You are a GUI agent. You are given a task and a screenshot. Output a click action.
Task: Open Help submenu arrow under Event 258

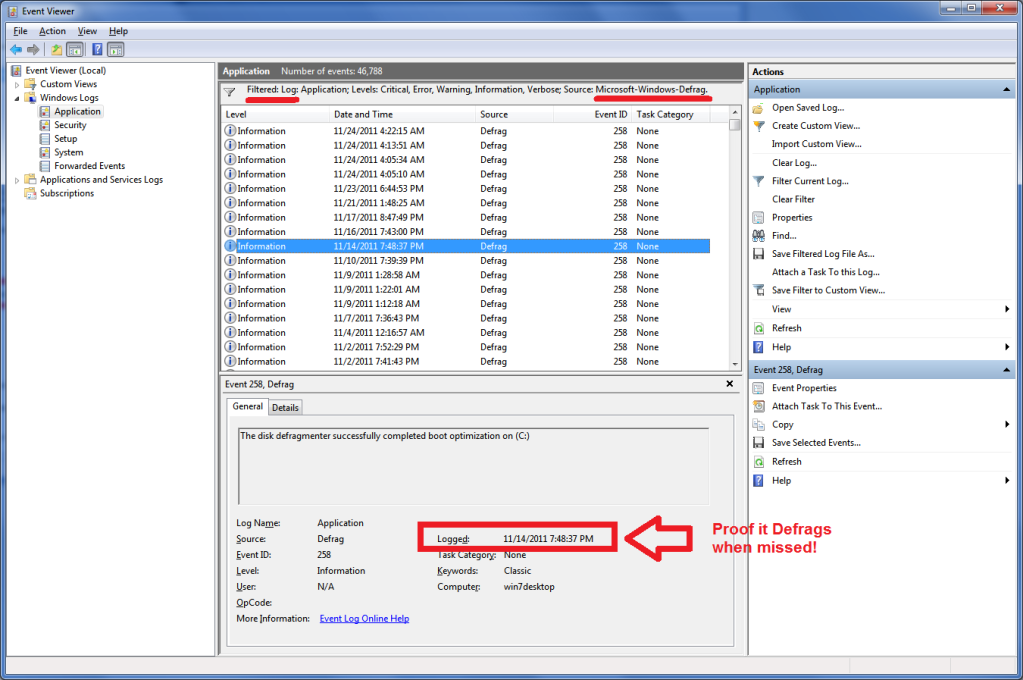(1007, 480)
